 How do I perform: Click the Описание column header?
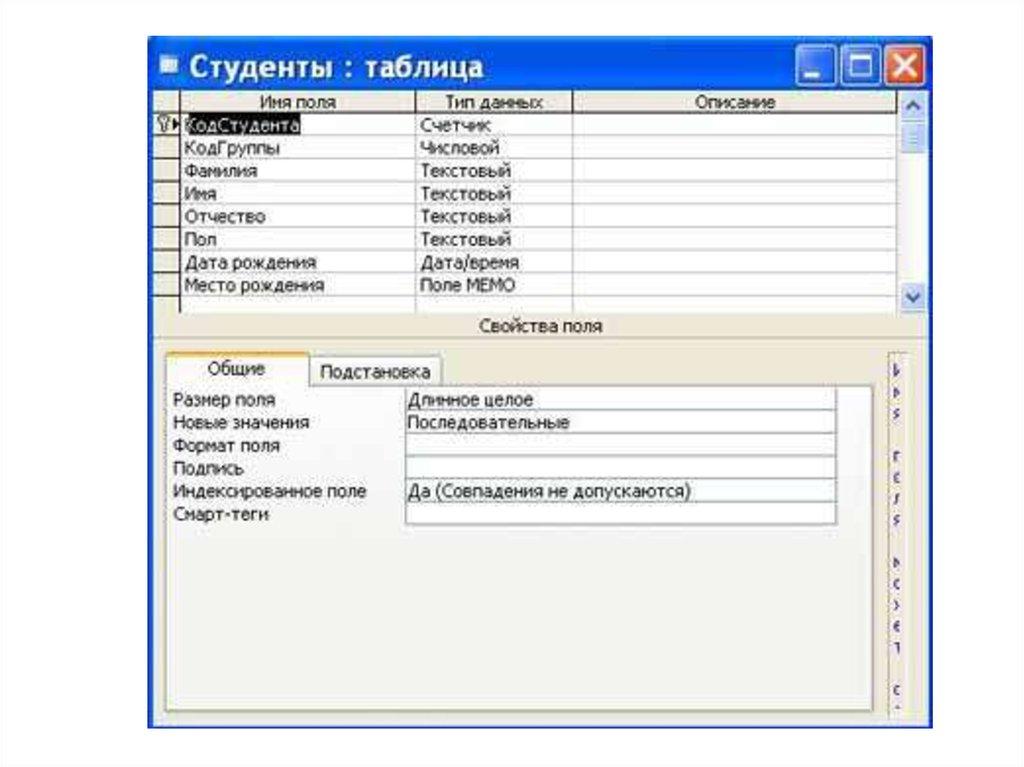tap(734, 102)
